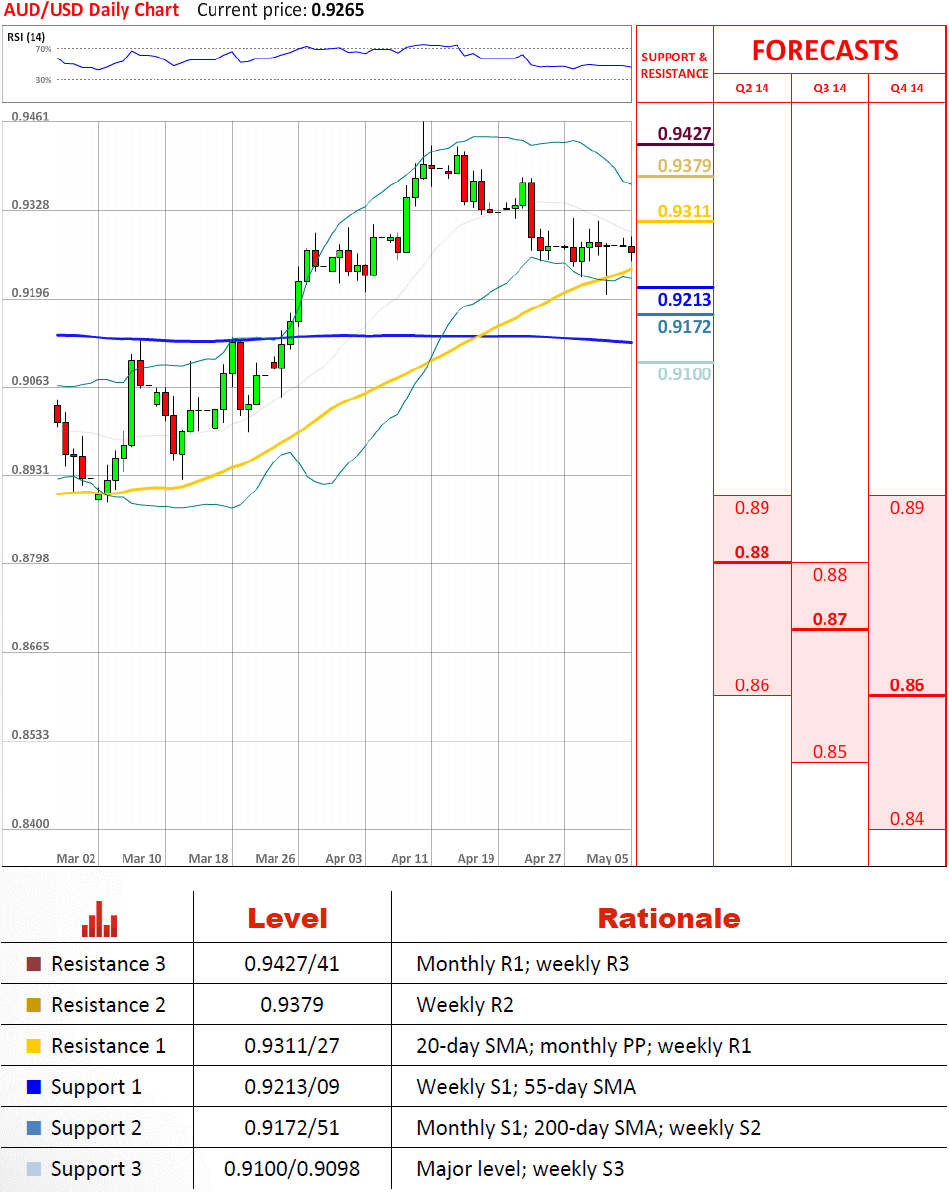Select the Resistance 3 color swatch
Image resolution: width=949 pixels, height=1192 pixels.
(34, 964)
